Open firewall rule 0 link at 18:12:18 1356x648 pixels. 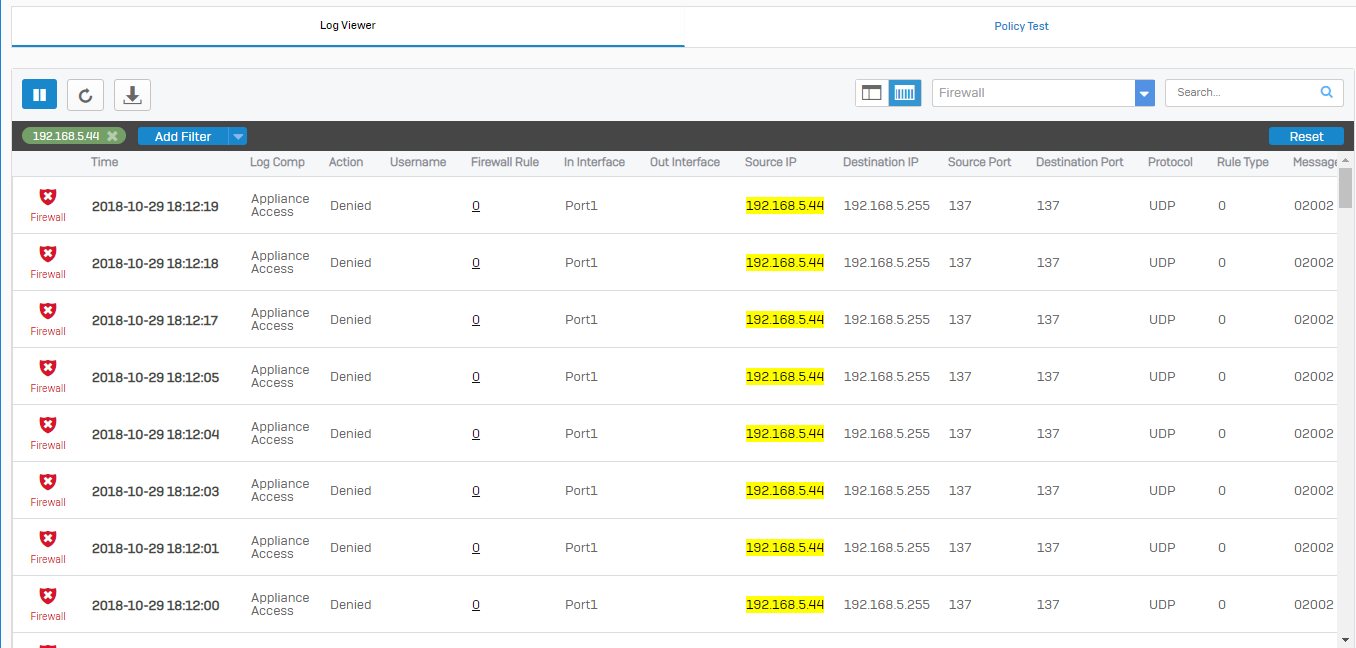tap(476, 263)
